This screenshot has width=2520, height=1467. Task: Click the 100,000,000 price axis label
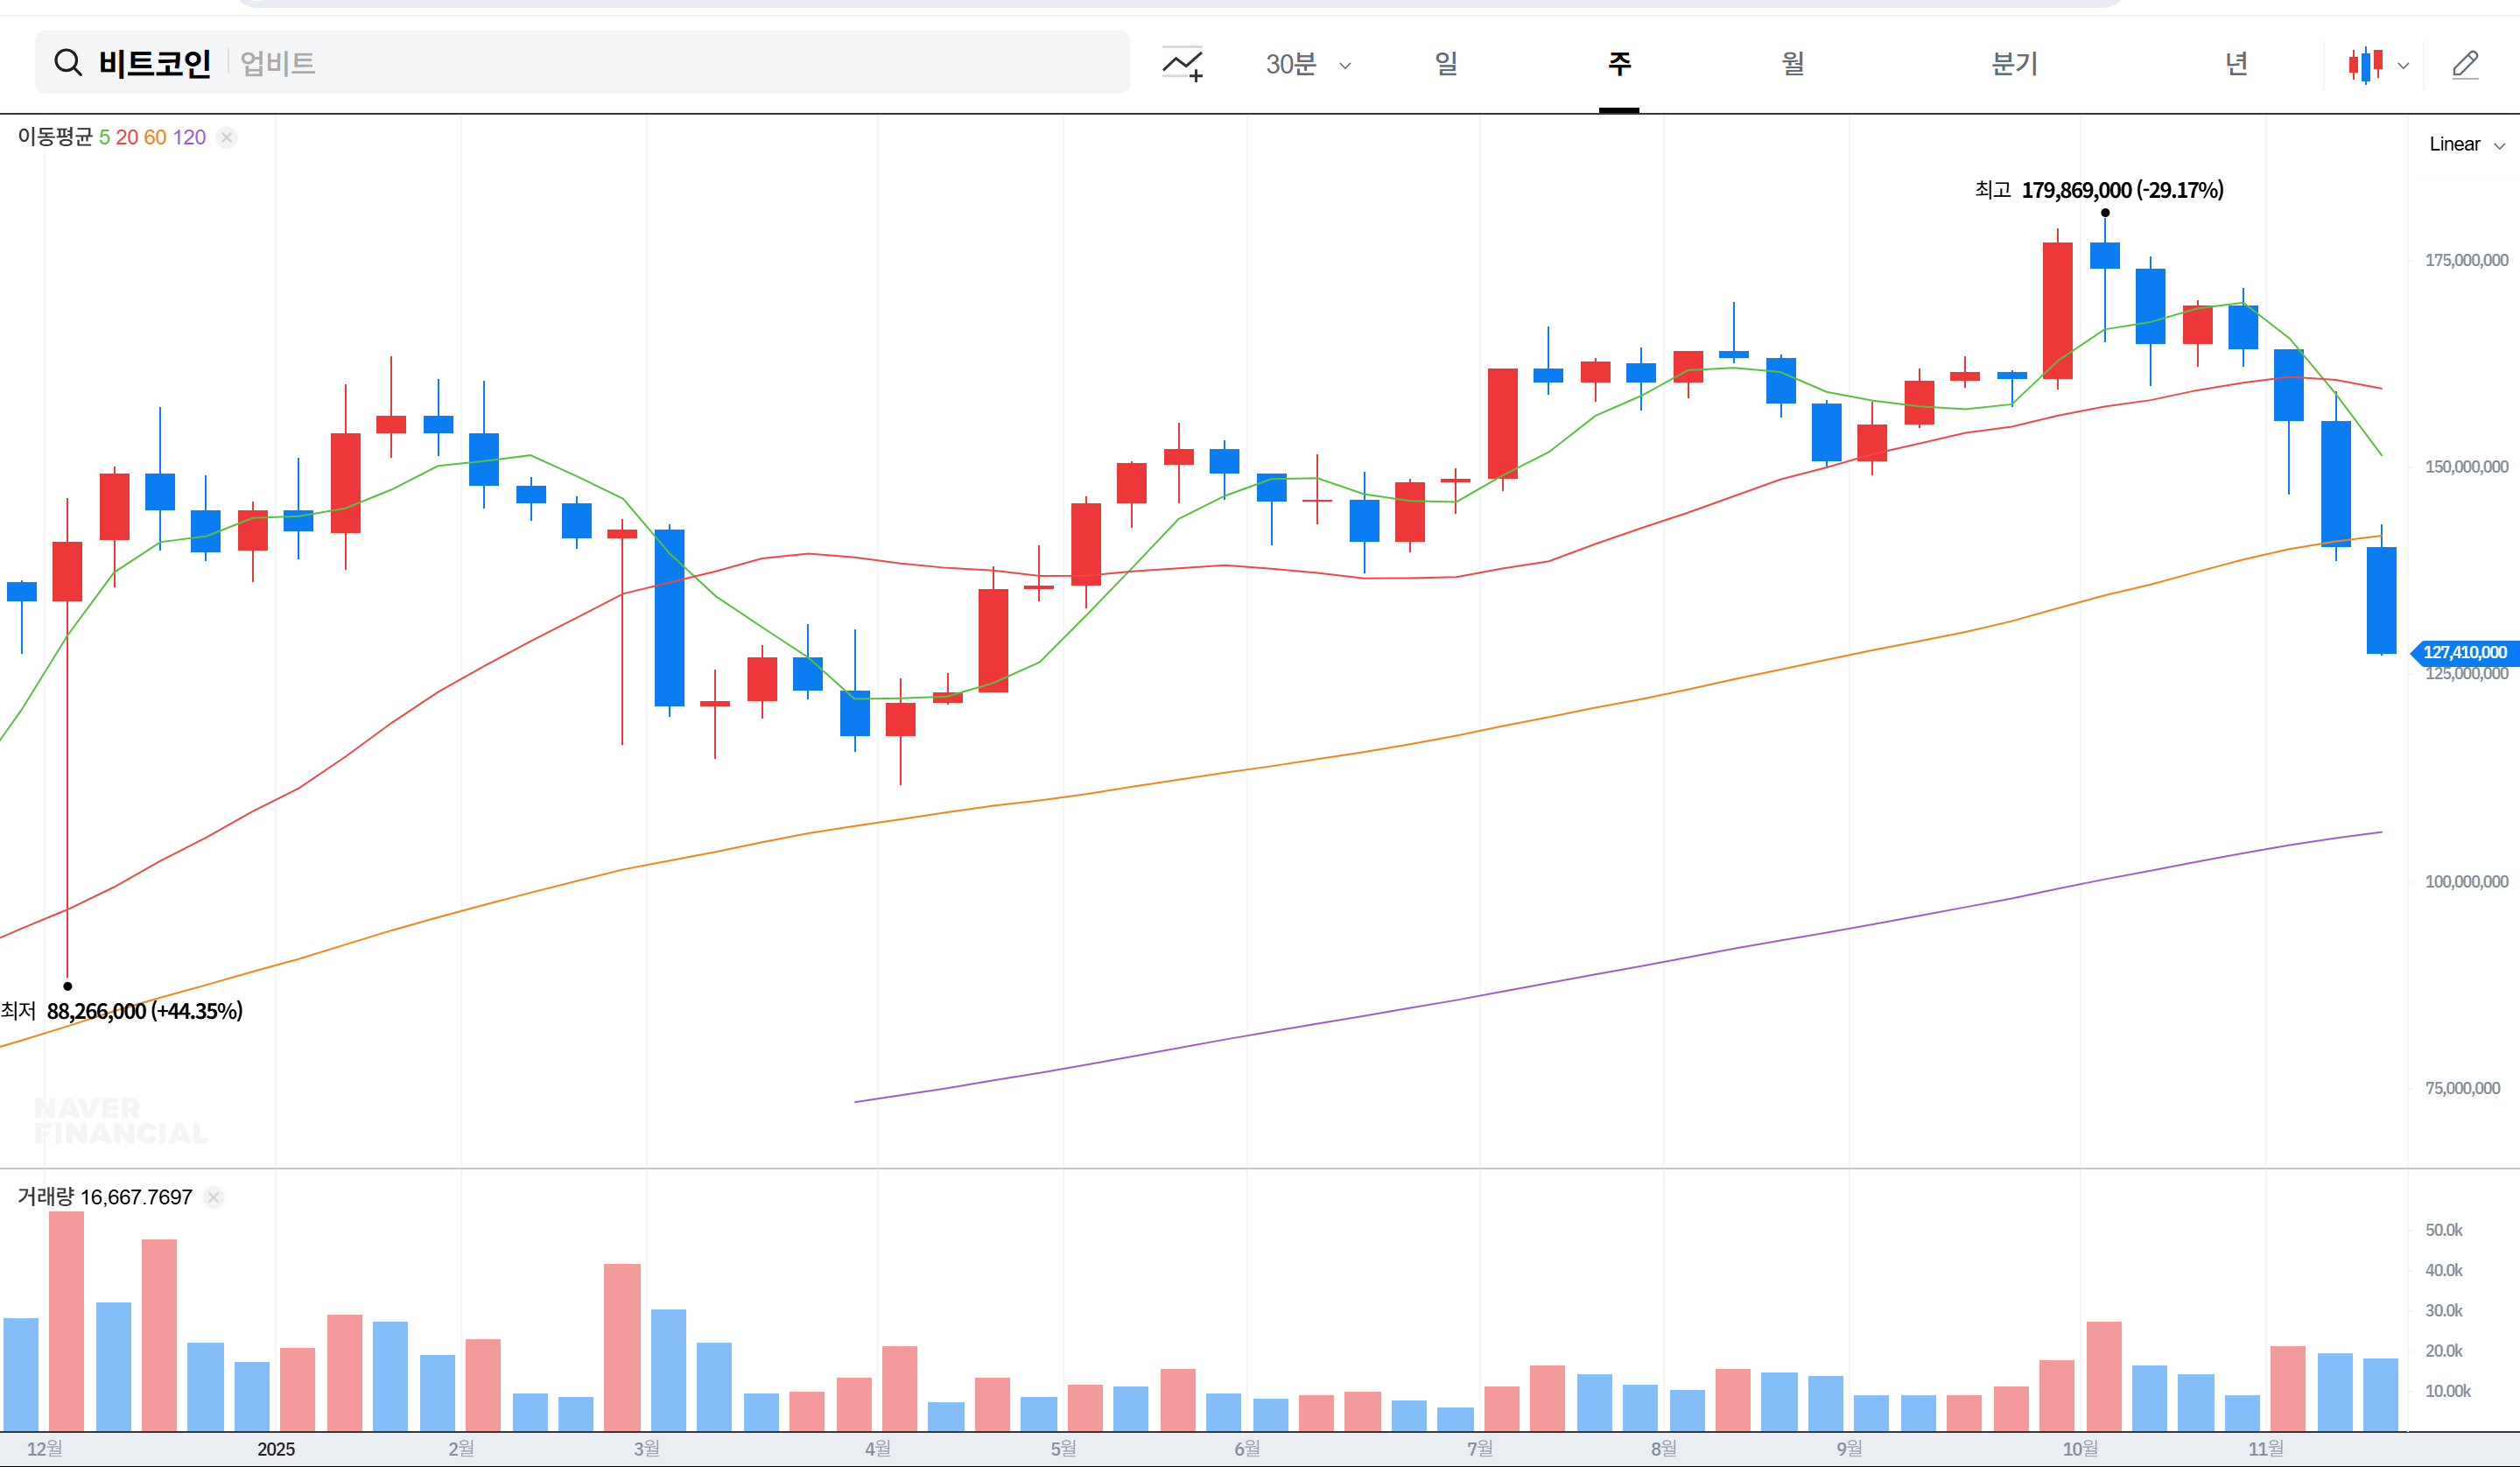[x=2466, y=882]
